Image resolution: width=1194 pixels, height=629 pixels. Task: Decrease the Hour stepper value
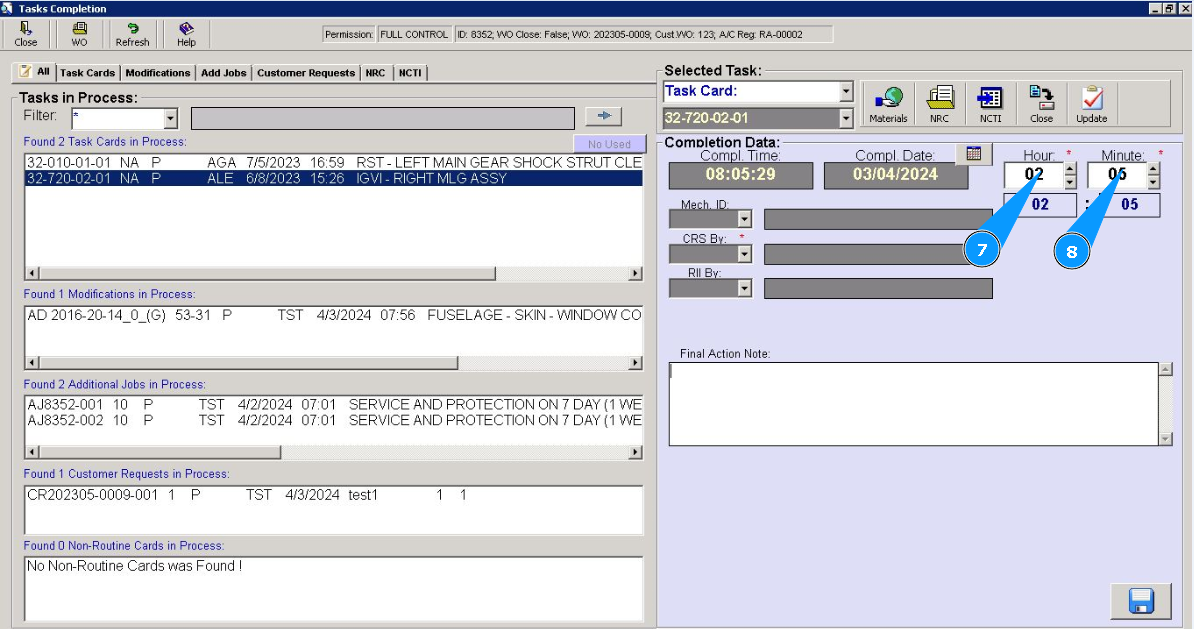[x=1070, y=182]
